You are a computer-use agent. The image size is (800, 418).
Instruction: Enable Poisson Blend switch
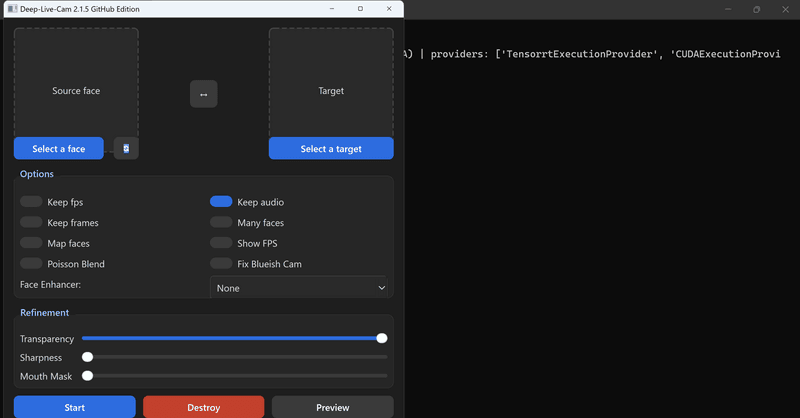pyautogui.click(x=31, y=263)
